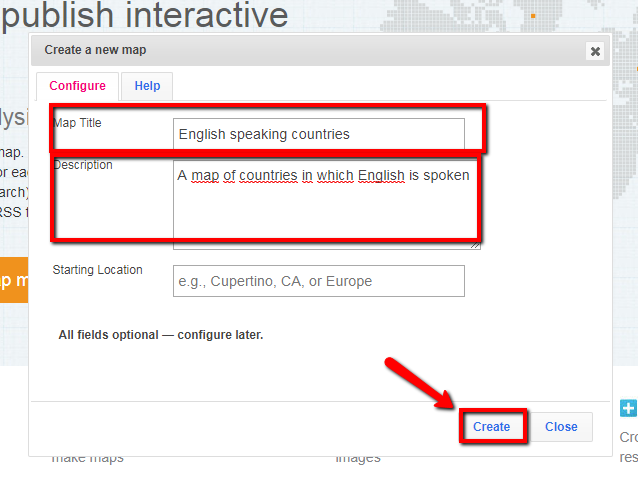The width and height of the screenshot is (638, 477).
Task: Click the Close button in dialog footer
Action: click(x=560, y=427)
